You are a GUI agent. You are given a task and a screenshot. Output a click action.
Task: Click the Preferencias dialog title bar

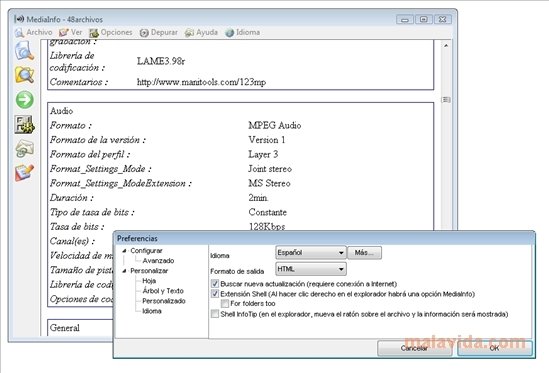tap(324, 238)
